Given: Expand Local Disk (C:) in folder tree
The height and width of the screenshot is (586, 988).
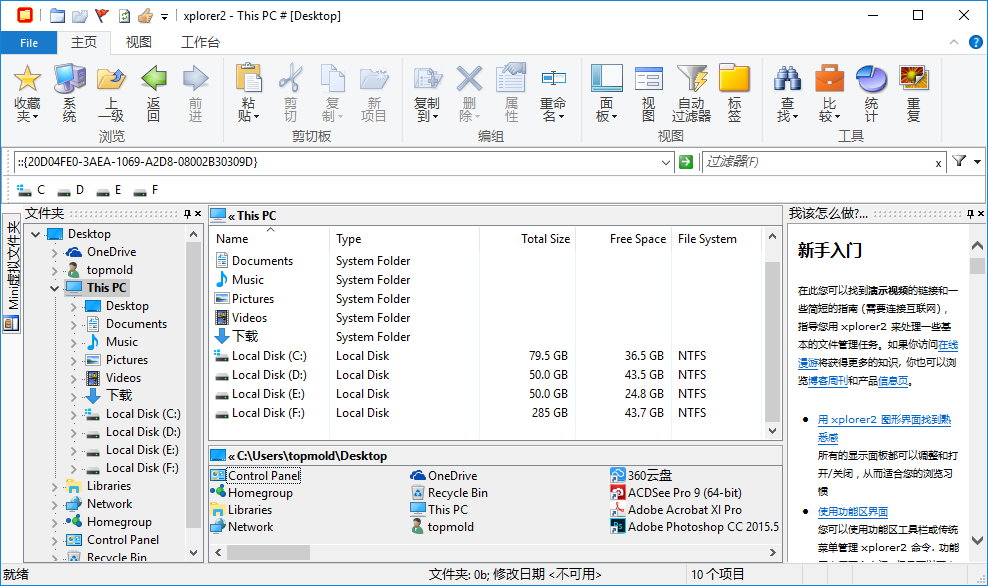Looking at the screenshot, I should click(x=73, y=415).
